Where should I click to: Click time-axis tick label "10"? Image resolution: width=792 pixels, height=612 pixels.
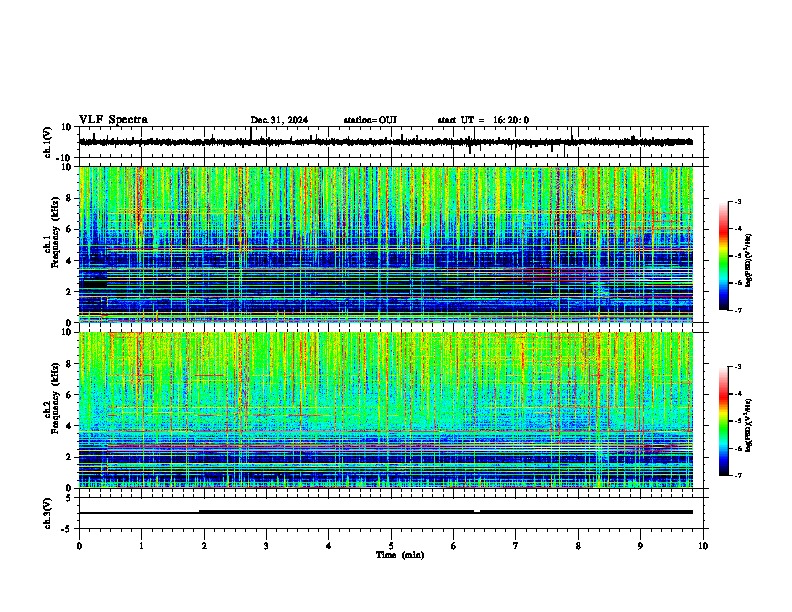pos(703,546)
